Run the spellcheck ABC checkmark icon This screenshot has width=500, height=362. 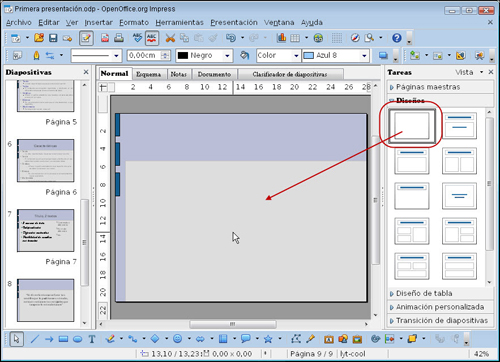[x=137, y=38]
